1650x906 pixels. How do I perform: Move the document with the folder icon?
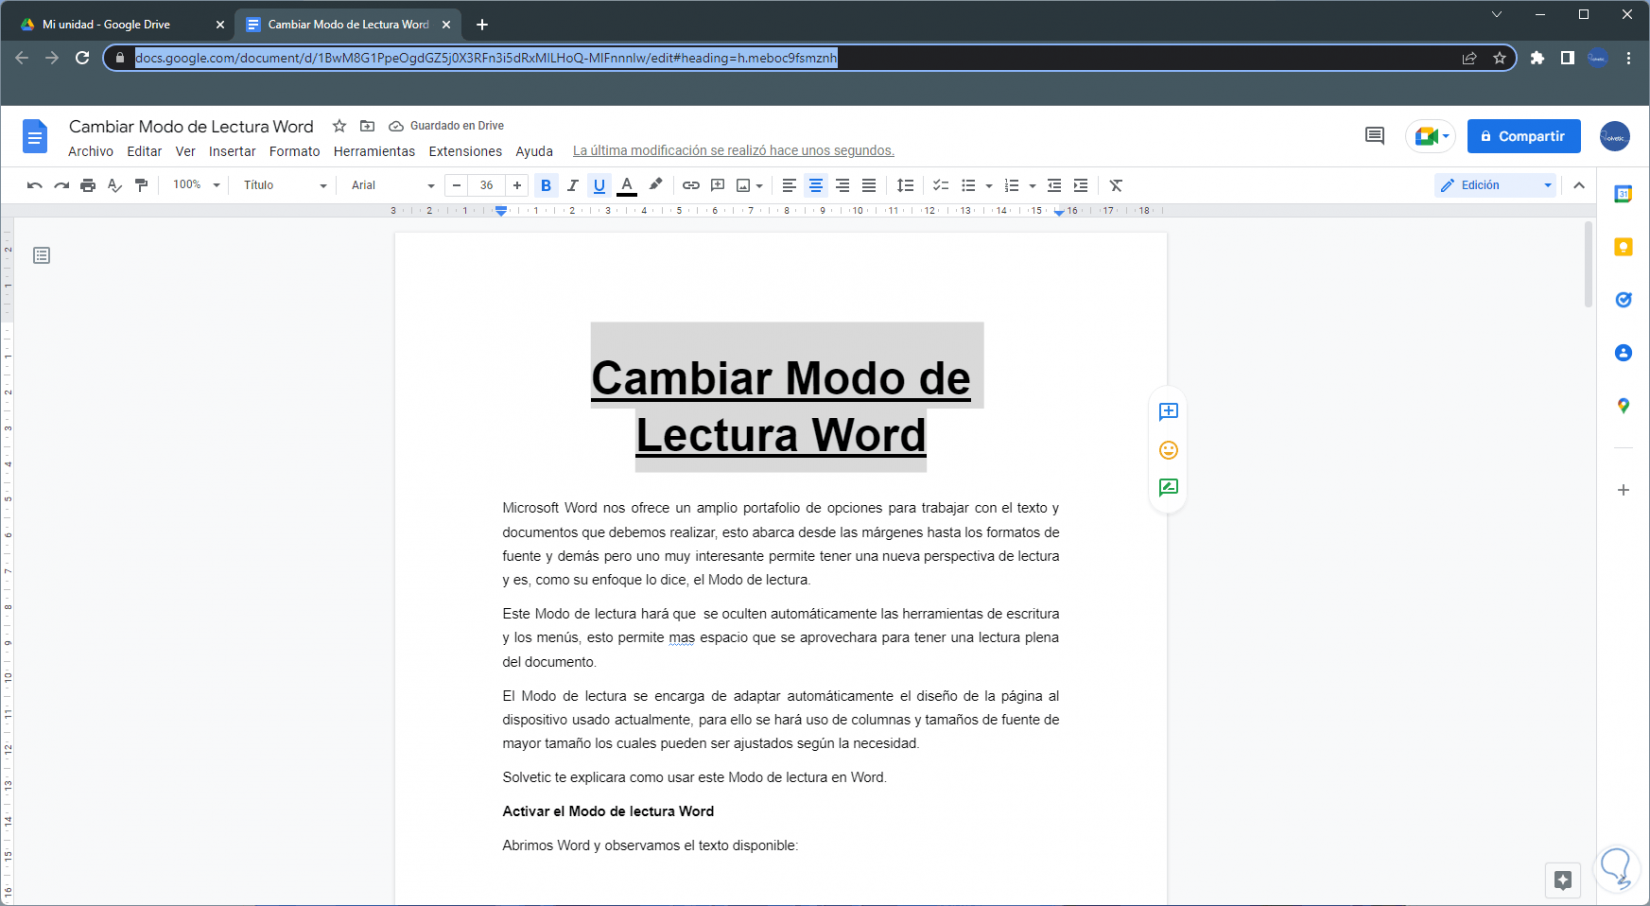click(x=367, y=126)
